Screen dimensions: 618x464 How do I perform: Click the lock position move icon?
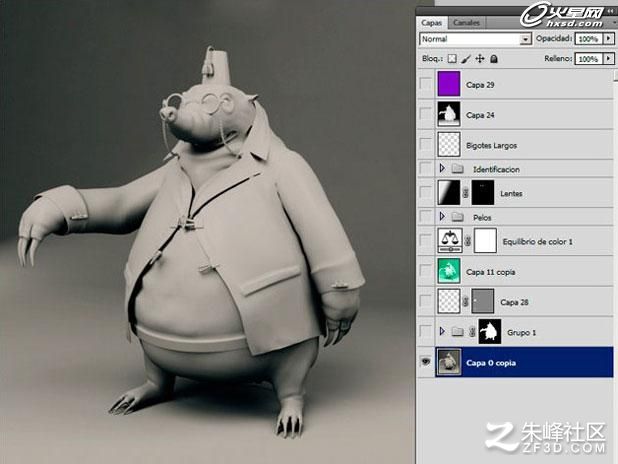[480, 59]
